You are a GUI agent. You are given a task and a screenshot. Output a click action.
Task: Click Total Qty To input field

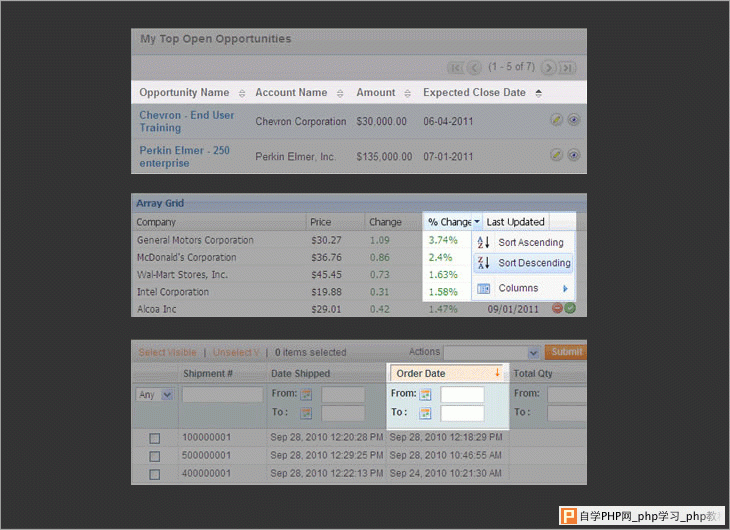tap(567, 413)
